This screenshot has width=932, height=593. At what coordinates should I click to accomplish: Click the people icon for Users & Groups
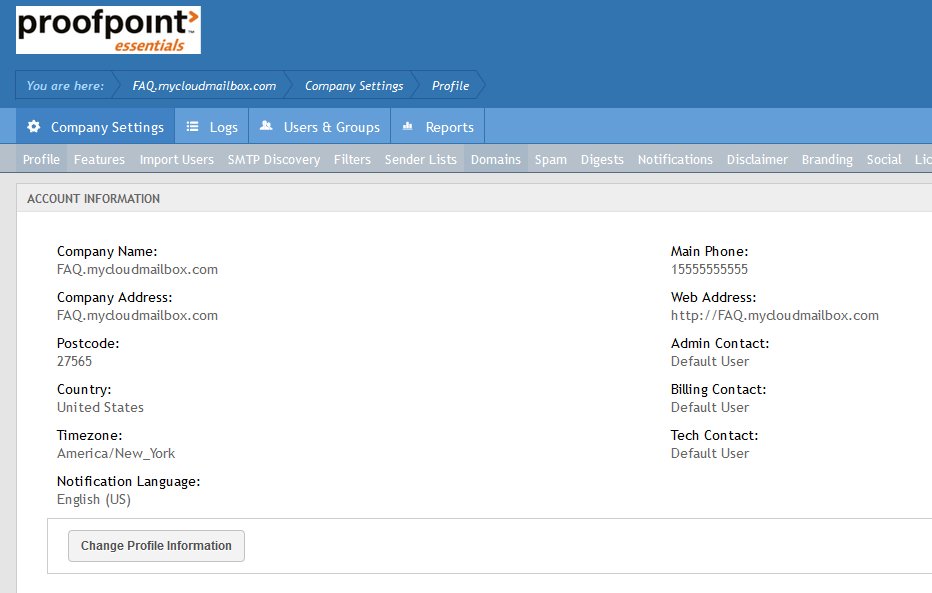pyautogui.click(x=265, y=126)
